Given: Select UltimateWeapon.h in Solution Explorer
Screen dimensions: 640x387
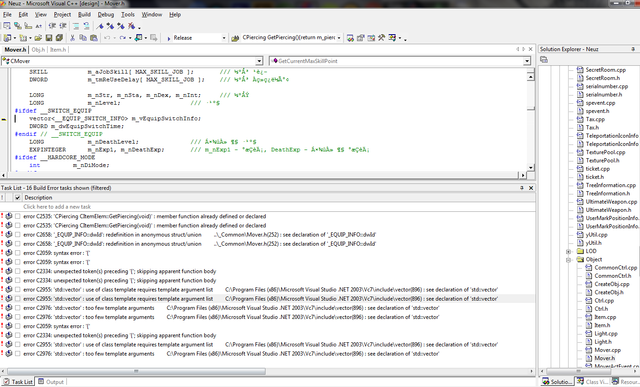Looking at the screenshot, I should coord(608,210).
